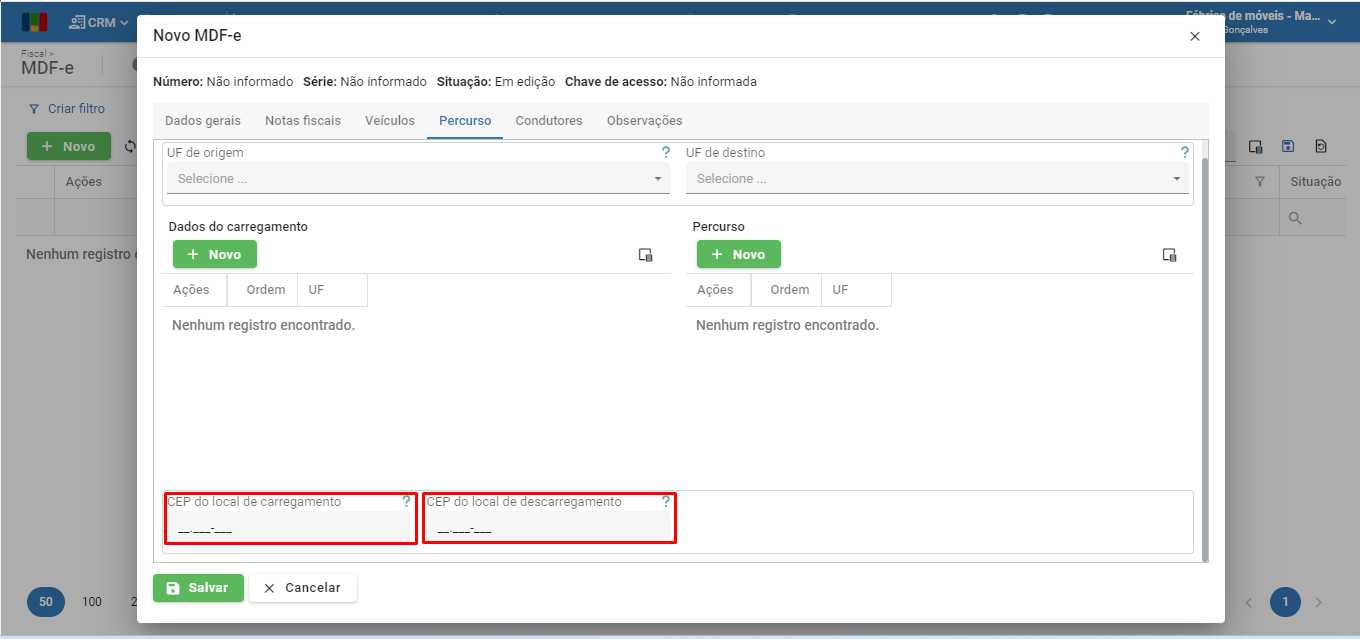This screenshot has height=639, width=1360.
Task: Open column chooser of Dados do carregamento grid
Action: [x=645, y=255]
